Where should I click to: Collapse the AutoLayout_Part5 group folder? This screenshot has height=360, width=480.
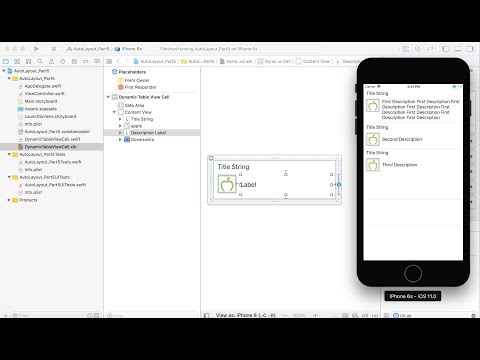tap(9, 79)
